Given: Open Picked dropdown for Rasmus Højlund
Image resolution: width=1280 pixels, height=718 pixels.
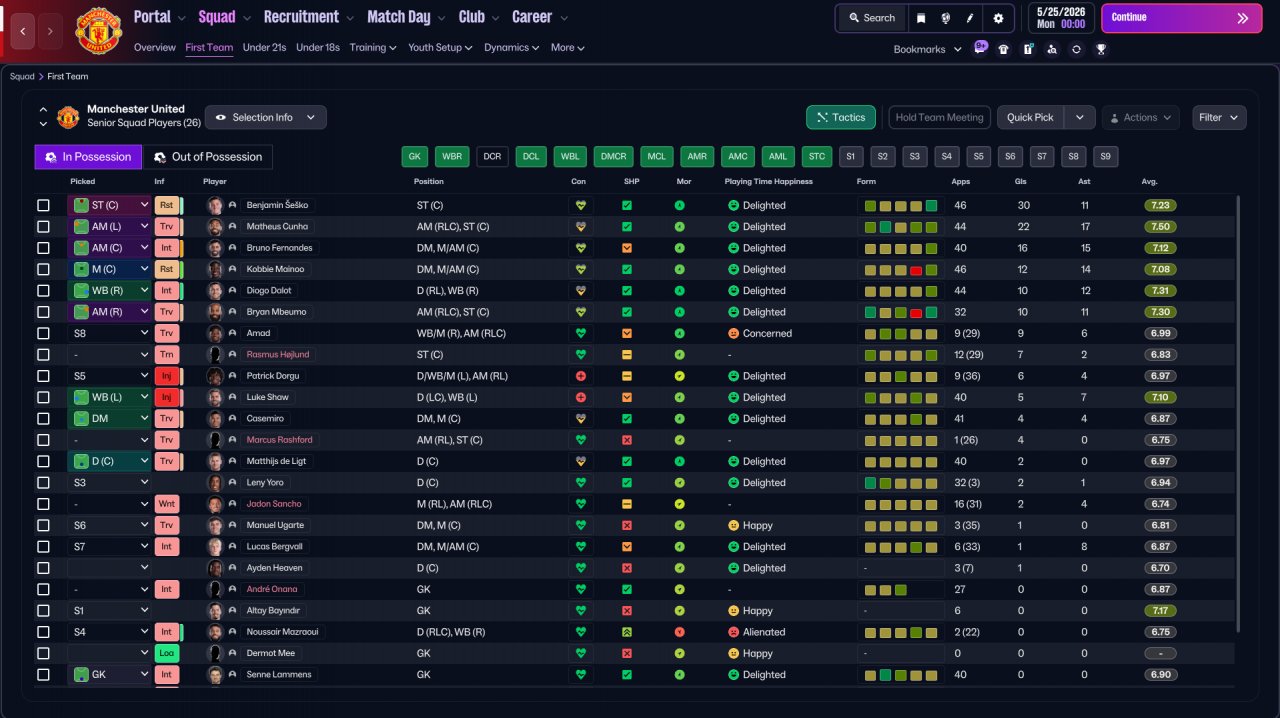Looking at the screenshot, I should coord(109,355).
